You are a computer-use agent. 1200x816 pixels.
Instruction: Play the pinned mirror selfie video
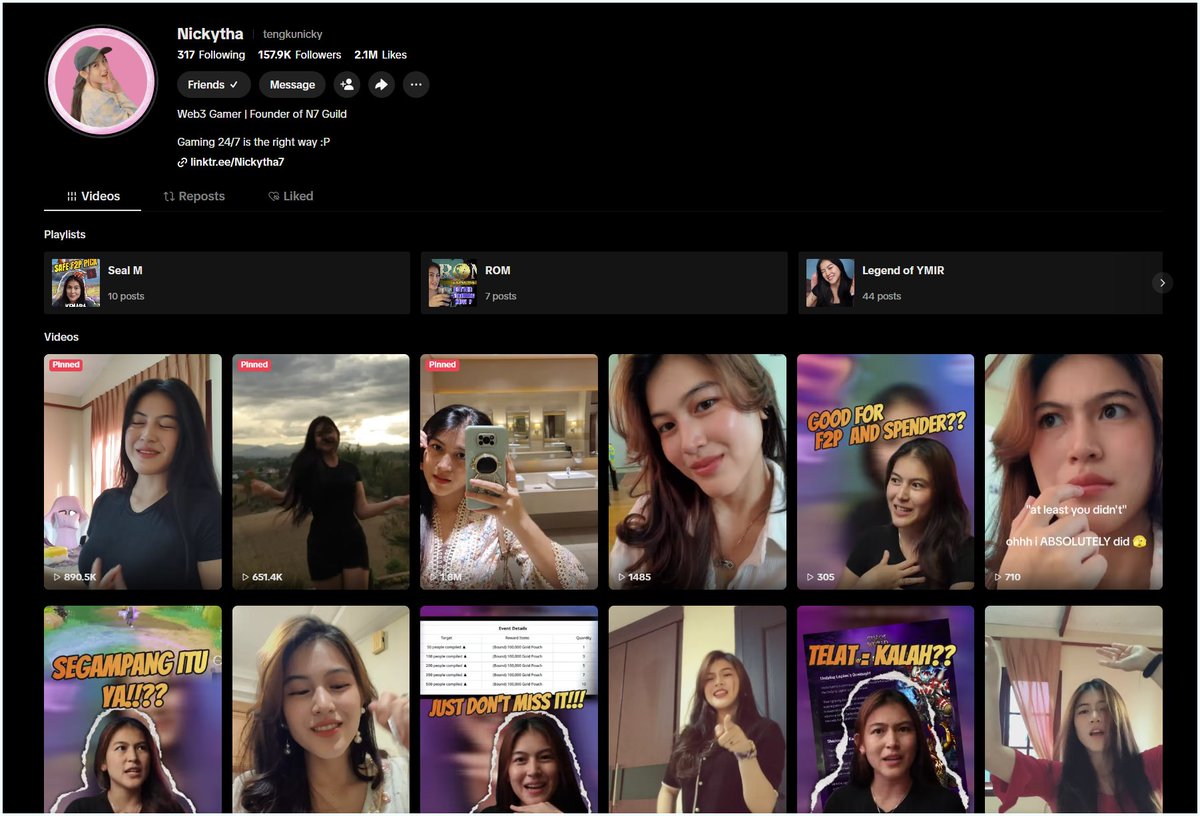click(509, 472)
